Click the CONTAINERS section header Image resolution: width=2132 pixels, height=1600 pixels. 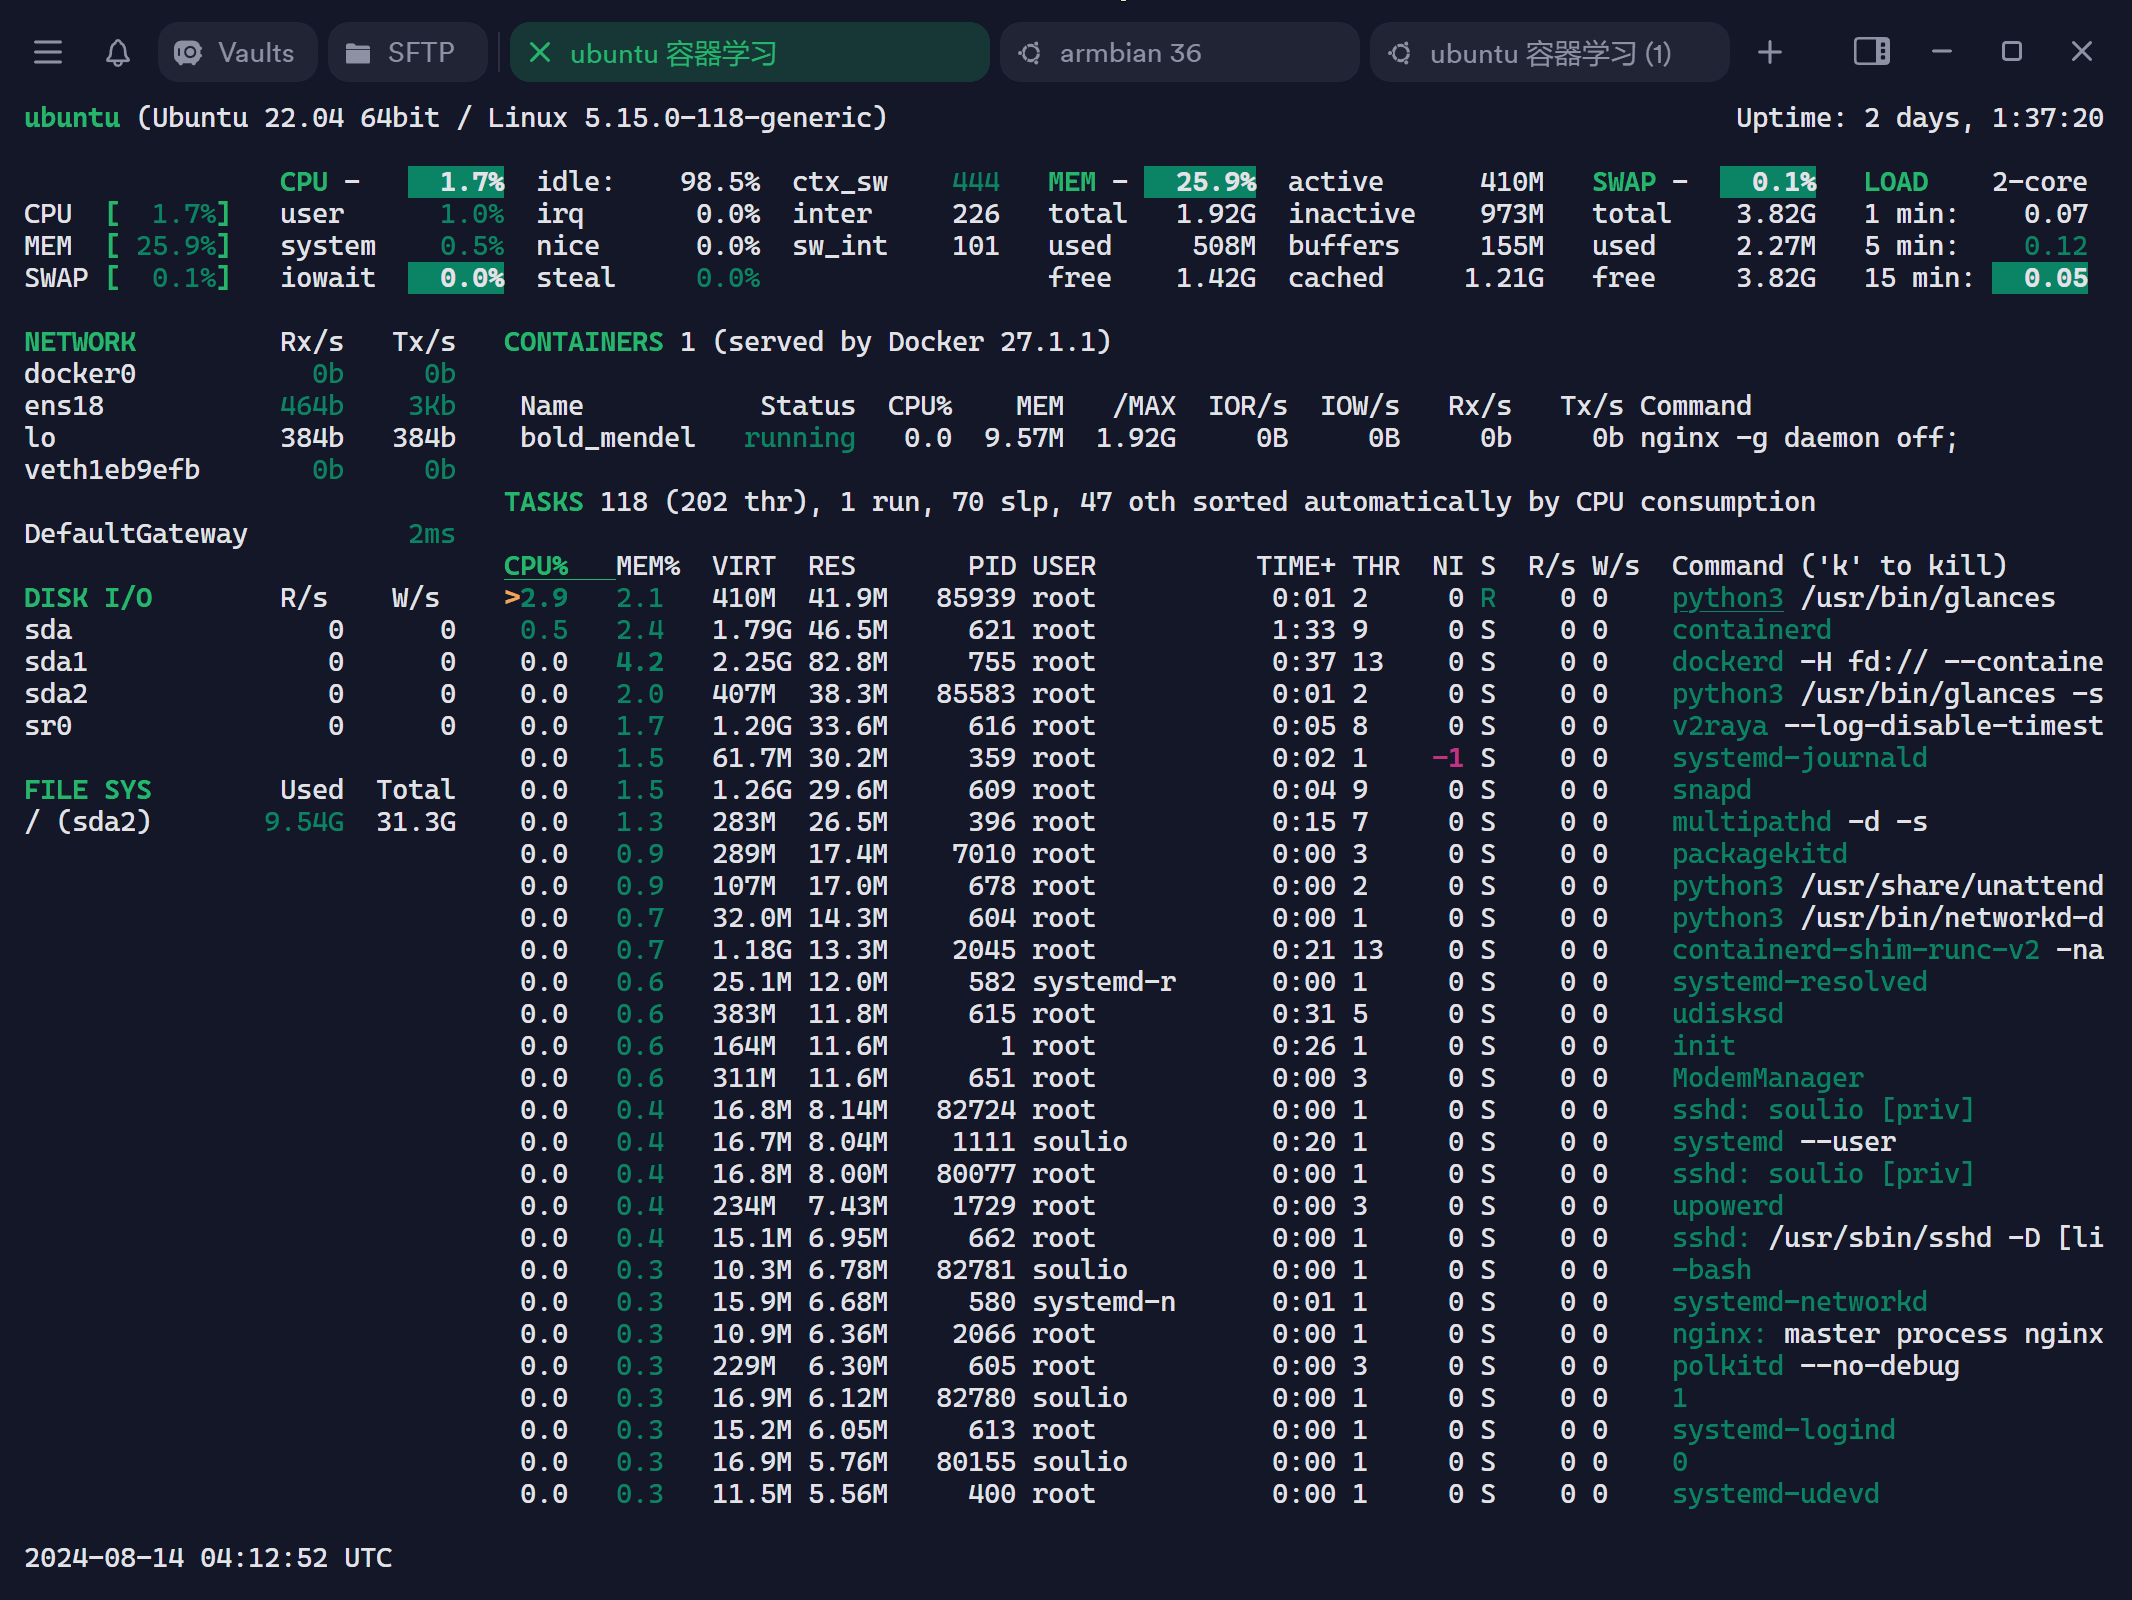[583, 342]
